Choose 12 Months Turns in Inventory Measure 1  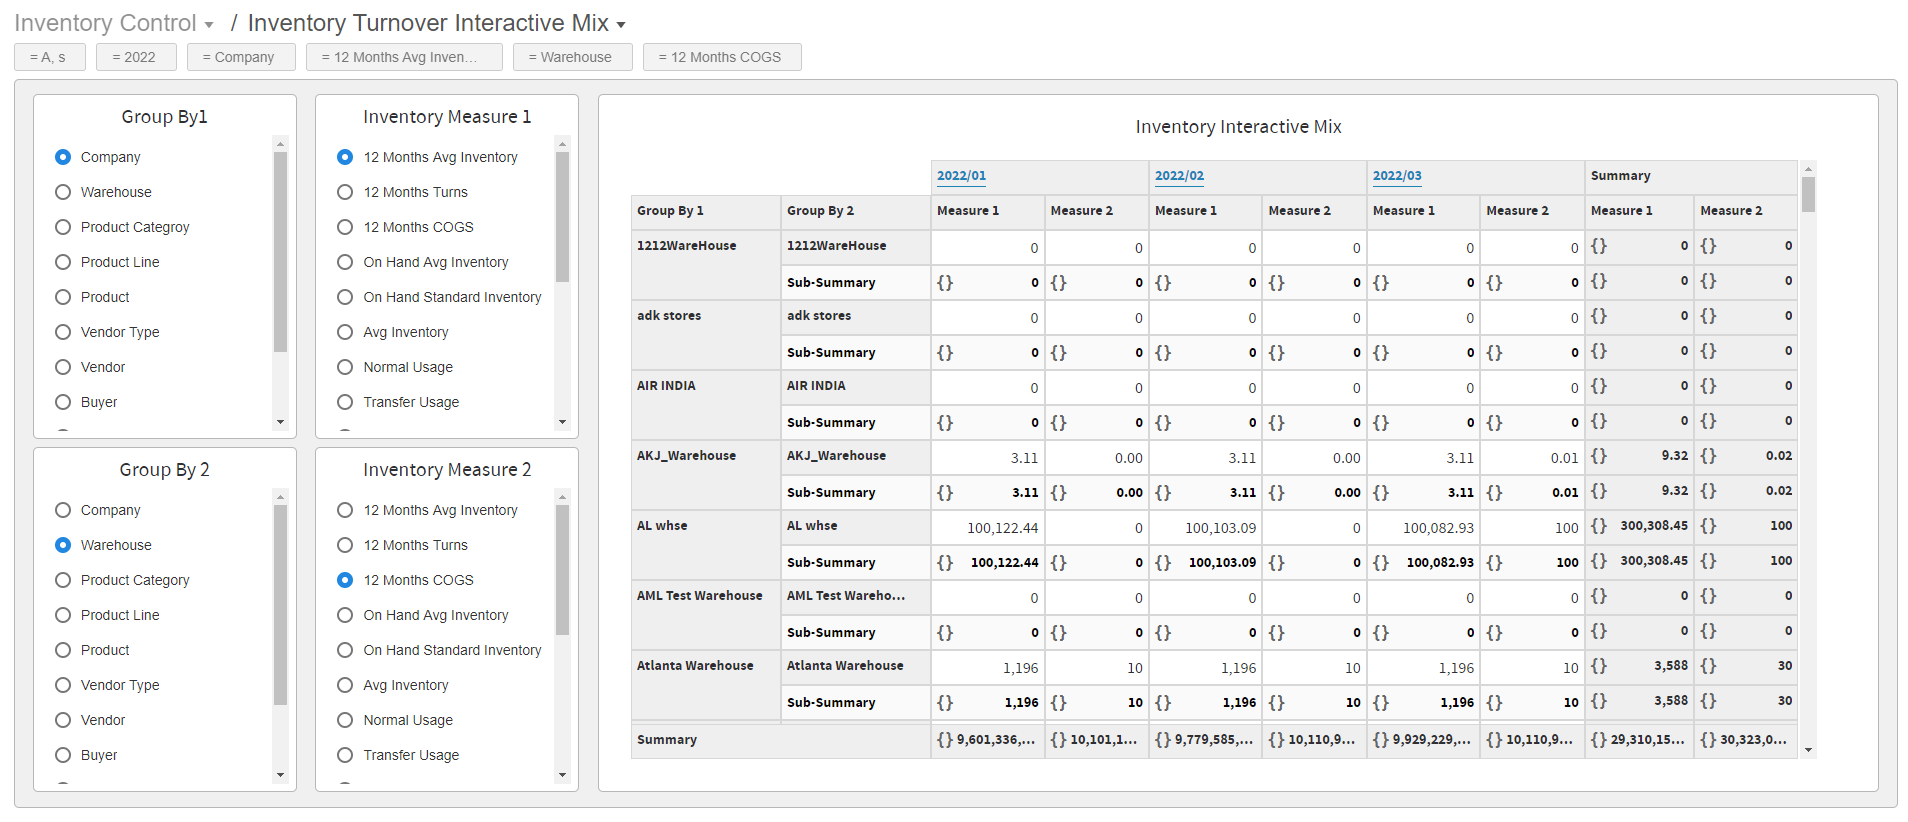(x=345, y=192)
